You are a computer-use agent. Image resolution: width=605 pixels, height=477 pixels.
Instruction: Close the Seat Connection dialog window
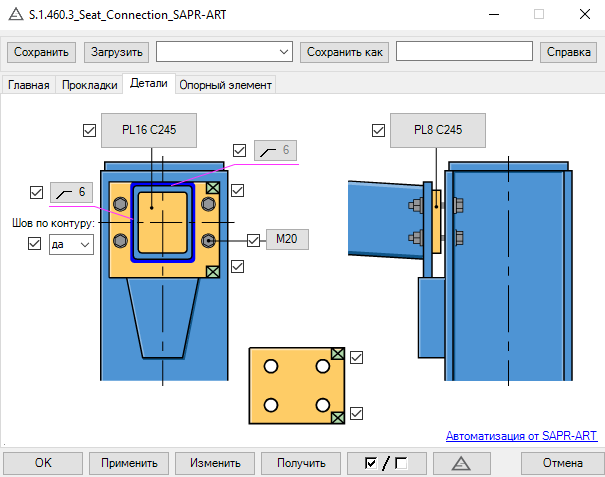click(x=585, y=14)
